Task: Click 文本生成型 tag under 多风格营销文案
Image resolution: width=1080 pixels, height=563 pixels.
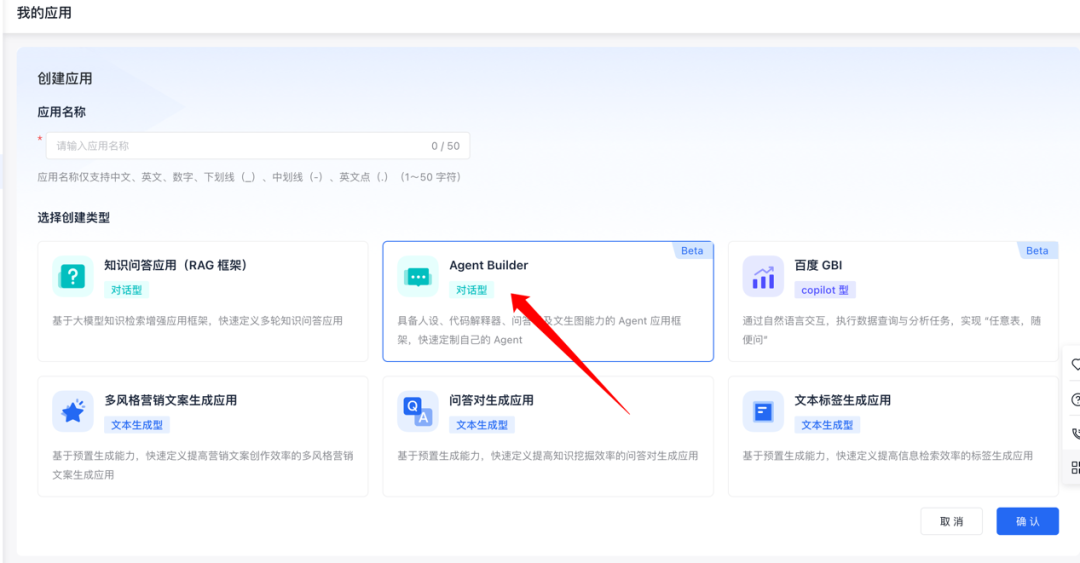Action: pos(136,425)
